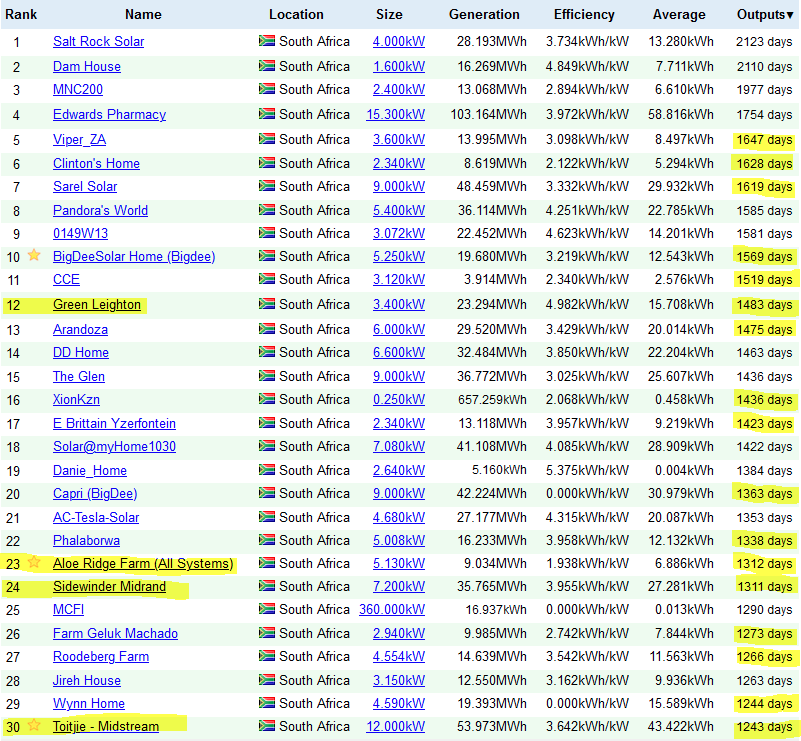The height and width of the screenshot is (741, 801).
Task: Click the star icon beside Aloe Ridge Farm
Action: coord(34,562)
